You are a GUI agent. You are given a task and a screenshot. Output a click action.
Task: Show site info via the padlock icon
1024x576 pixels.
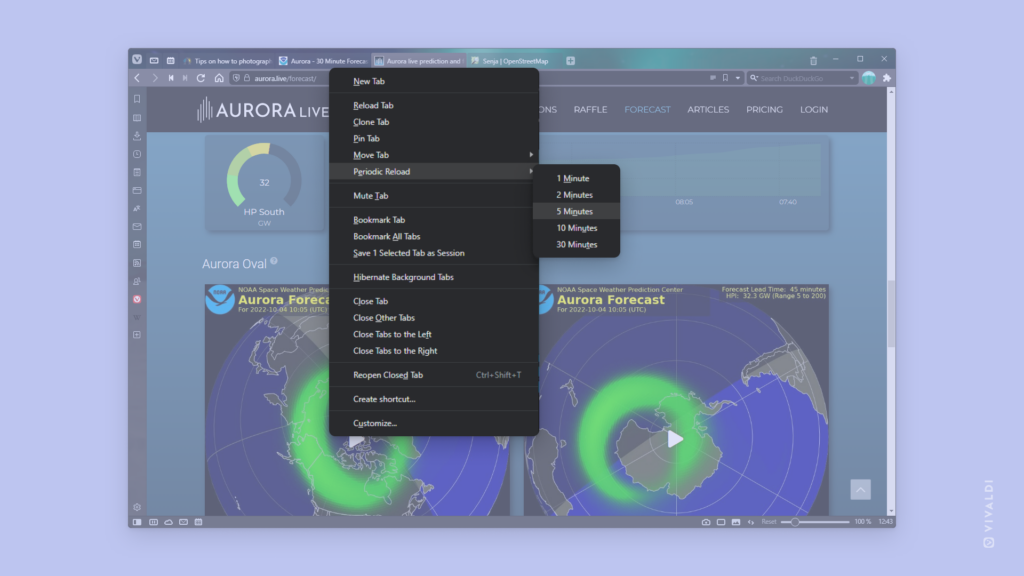pos(247,78)
